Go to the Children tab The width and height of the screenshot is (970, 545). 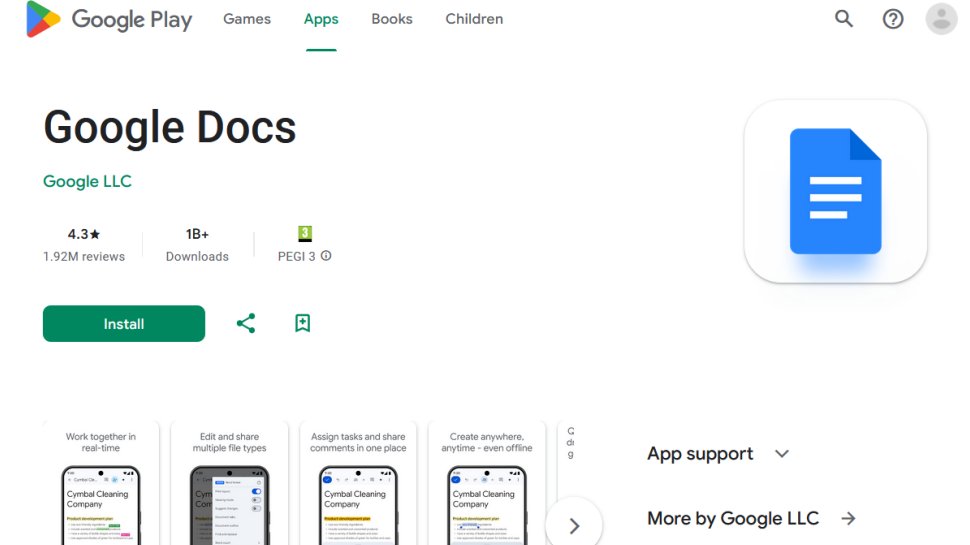[x=474, y=19]
